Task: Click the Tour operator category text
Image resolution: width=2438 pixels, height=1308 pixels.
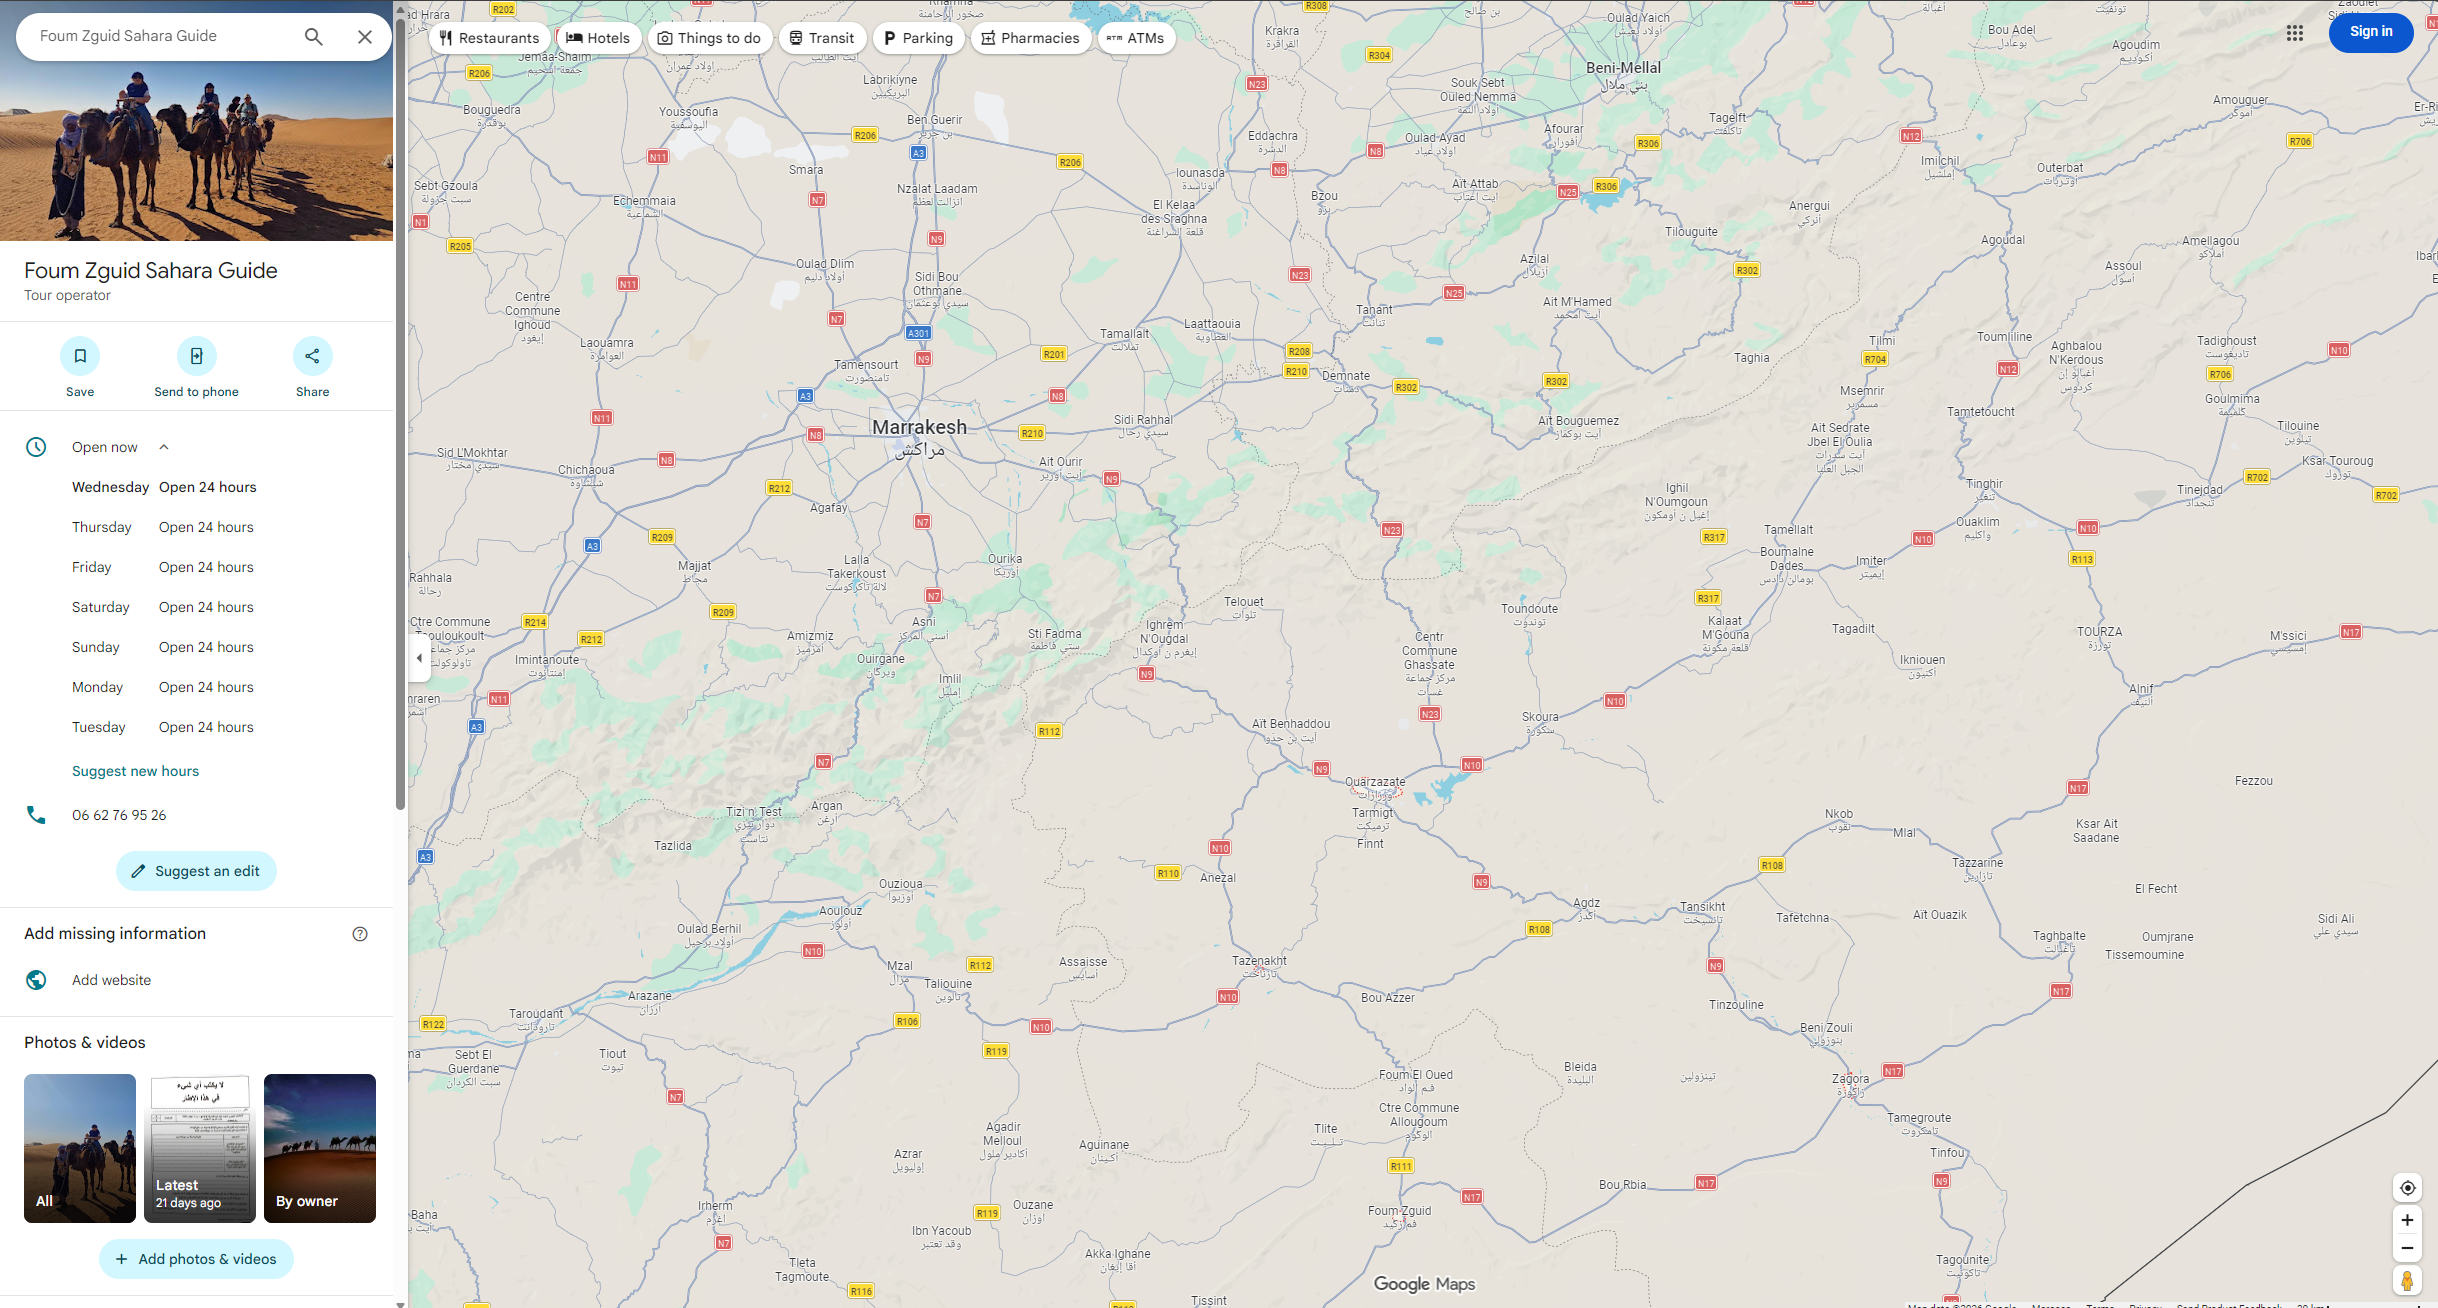Action: (x=68, y=296)
